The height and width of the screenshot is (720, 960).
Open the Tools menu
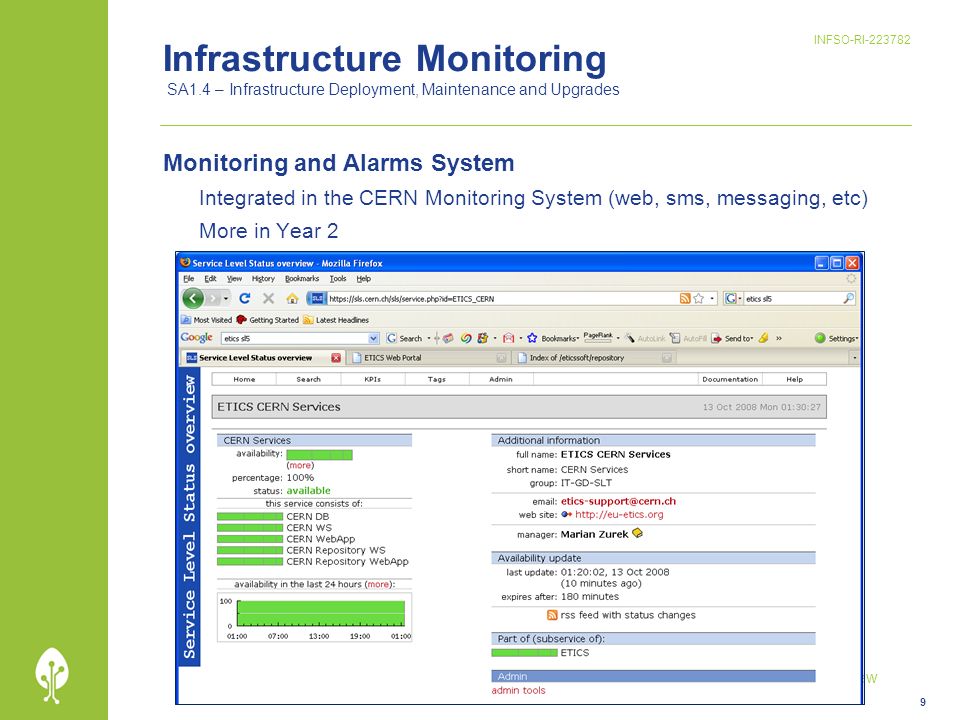(338, 279)
